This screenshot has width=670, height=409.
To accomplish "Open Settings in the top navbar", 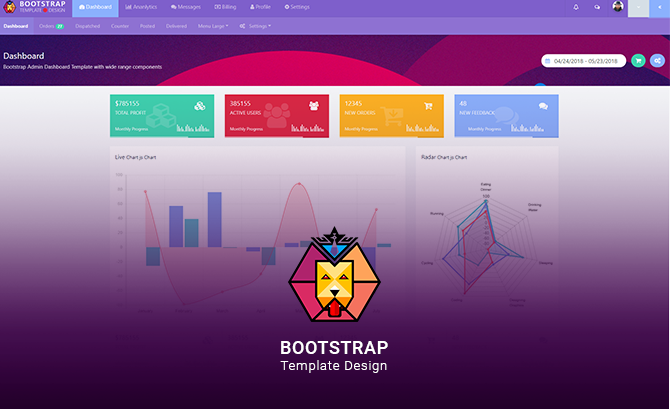I will pos(297,7).
